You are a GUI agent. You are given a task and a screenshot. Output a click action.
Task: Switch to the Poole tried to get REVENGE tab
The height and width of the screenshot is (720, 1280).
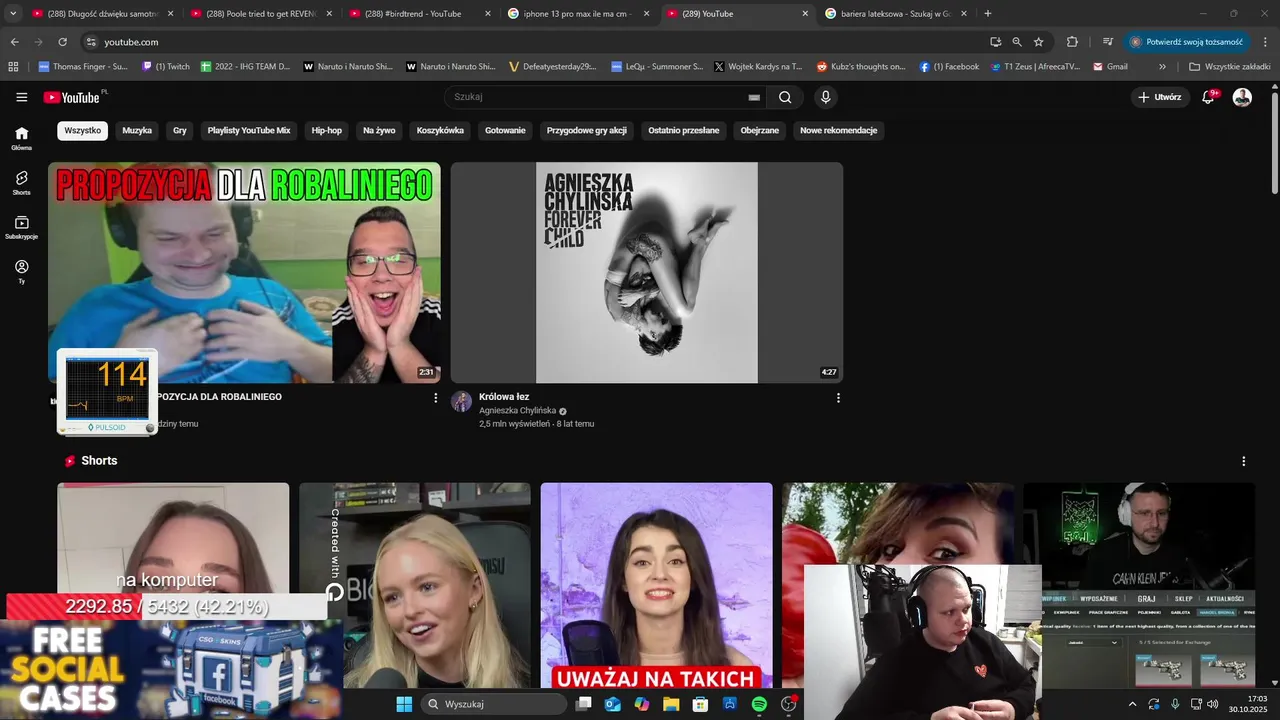tap(260, 14)
